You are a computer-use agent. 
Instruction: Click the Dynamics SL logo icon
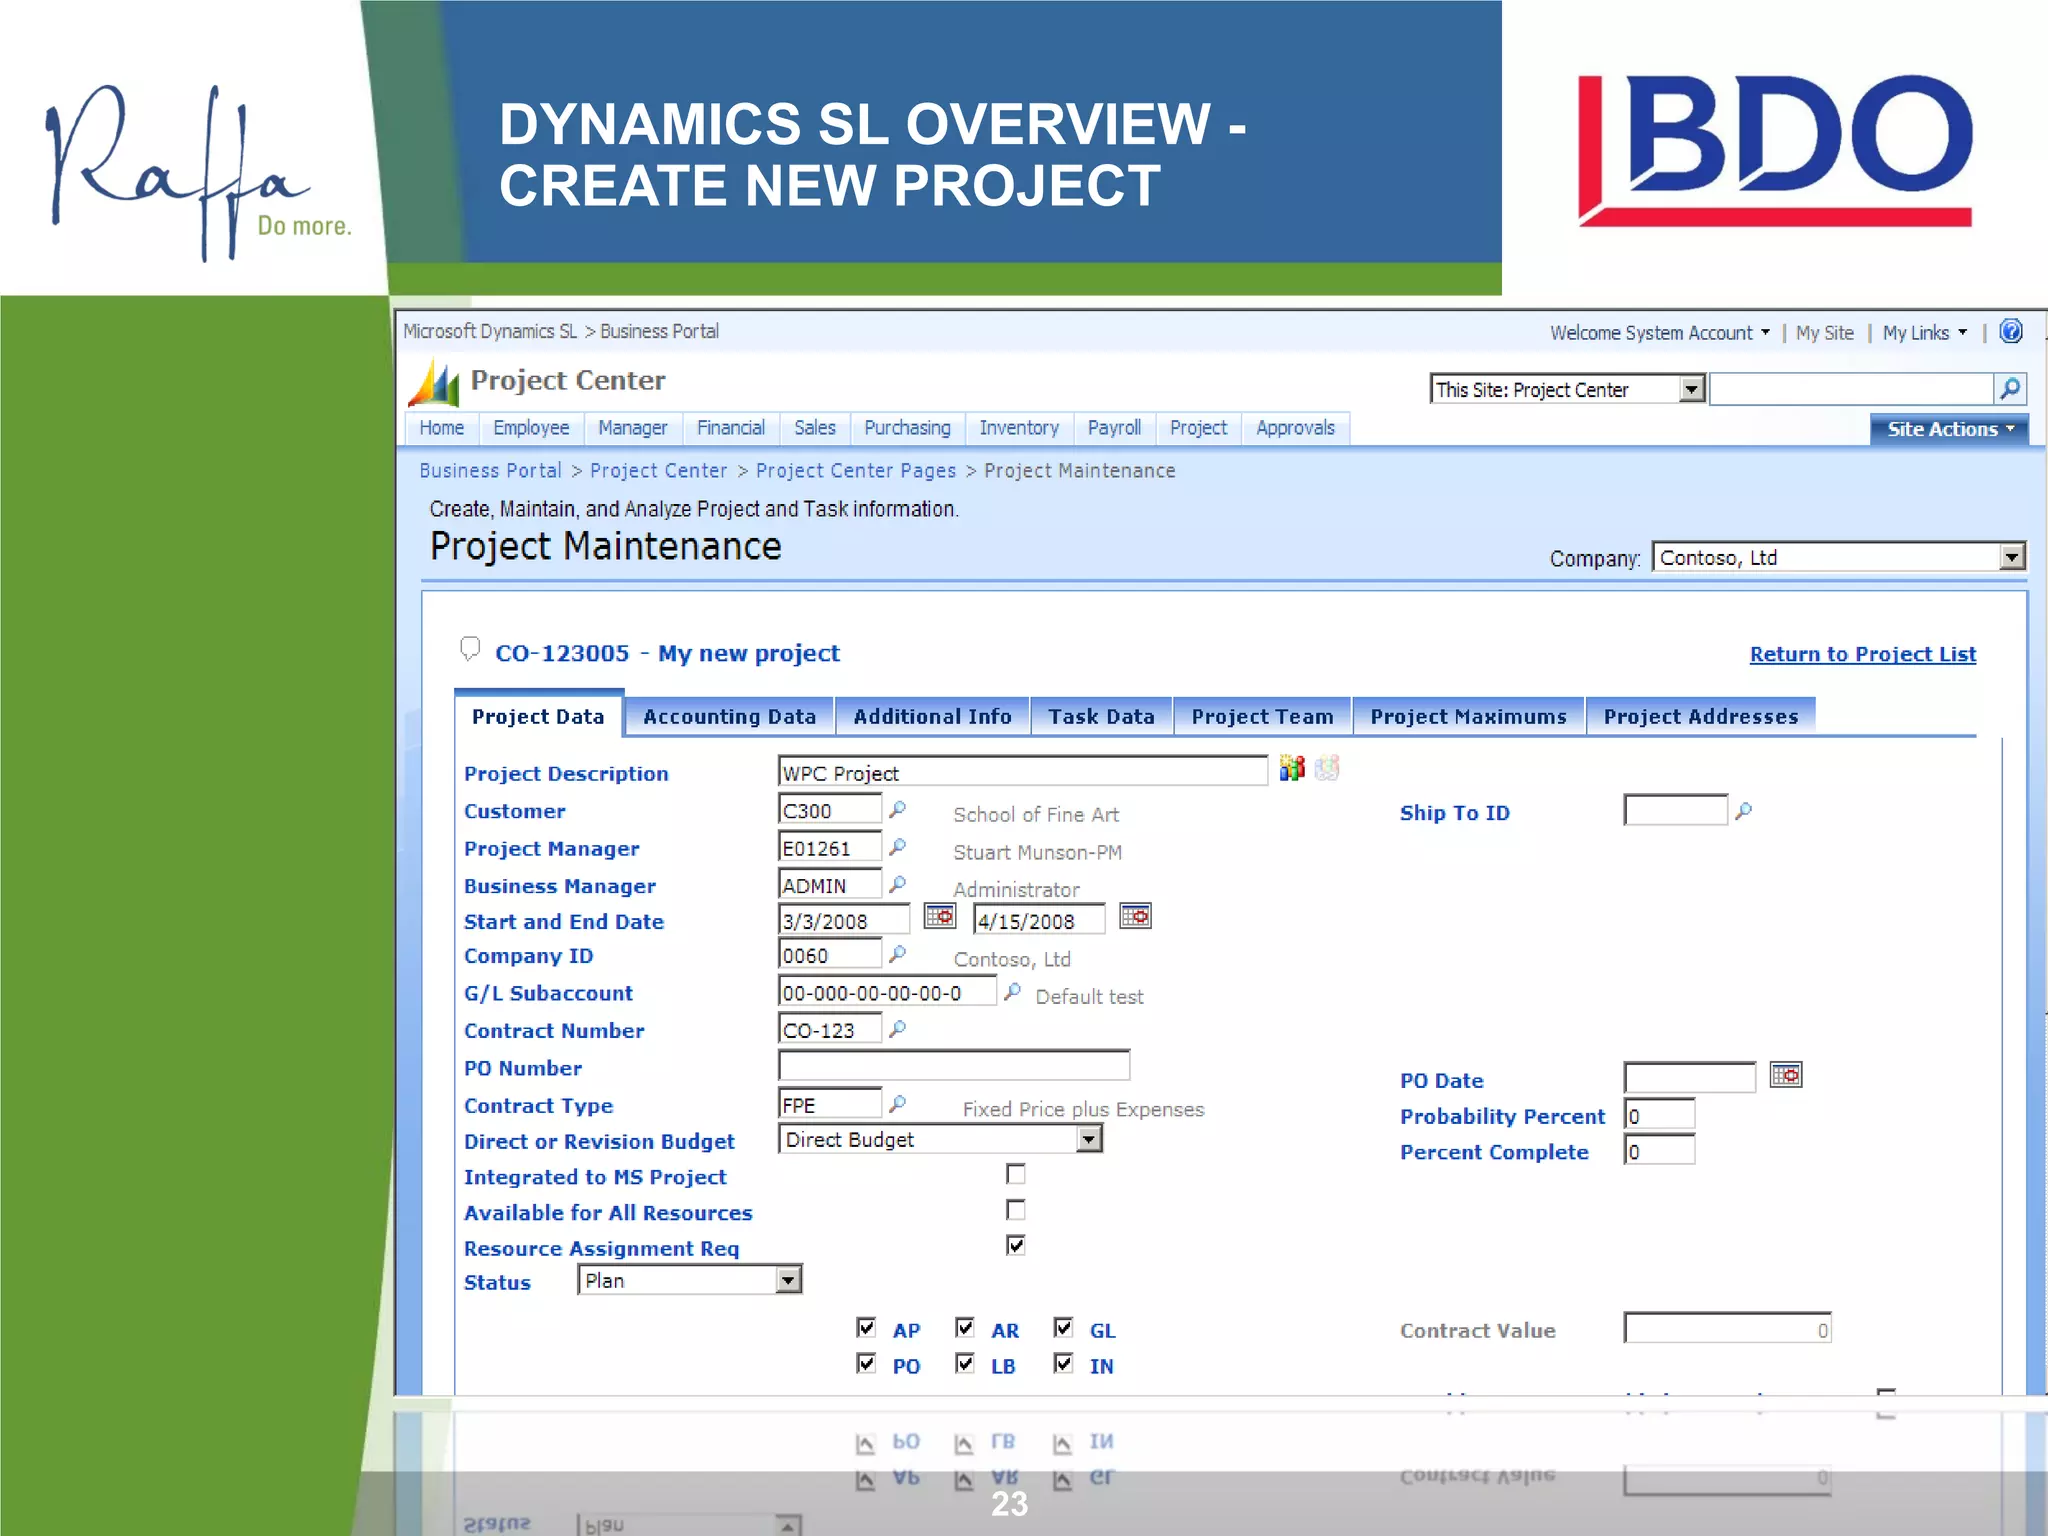pos(434,383)
